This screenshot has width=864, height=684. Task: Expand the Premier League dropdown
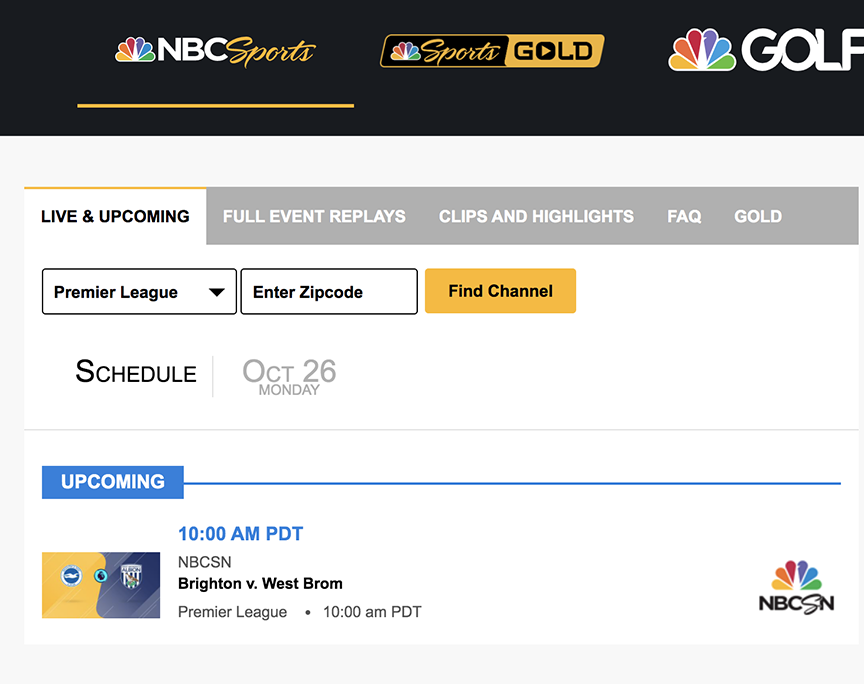(x=139, y=292)
